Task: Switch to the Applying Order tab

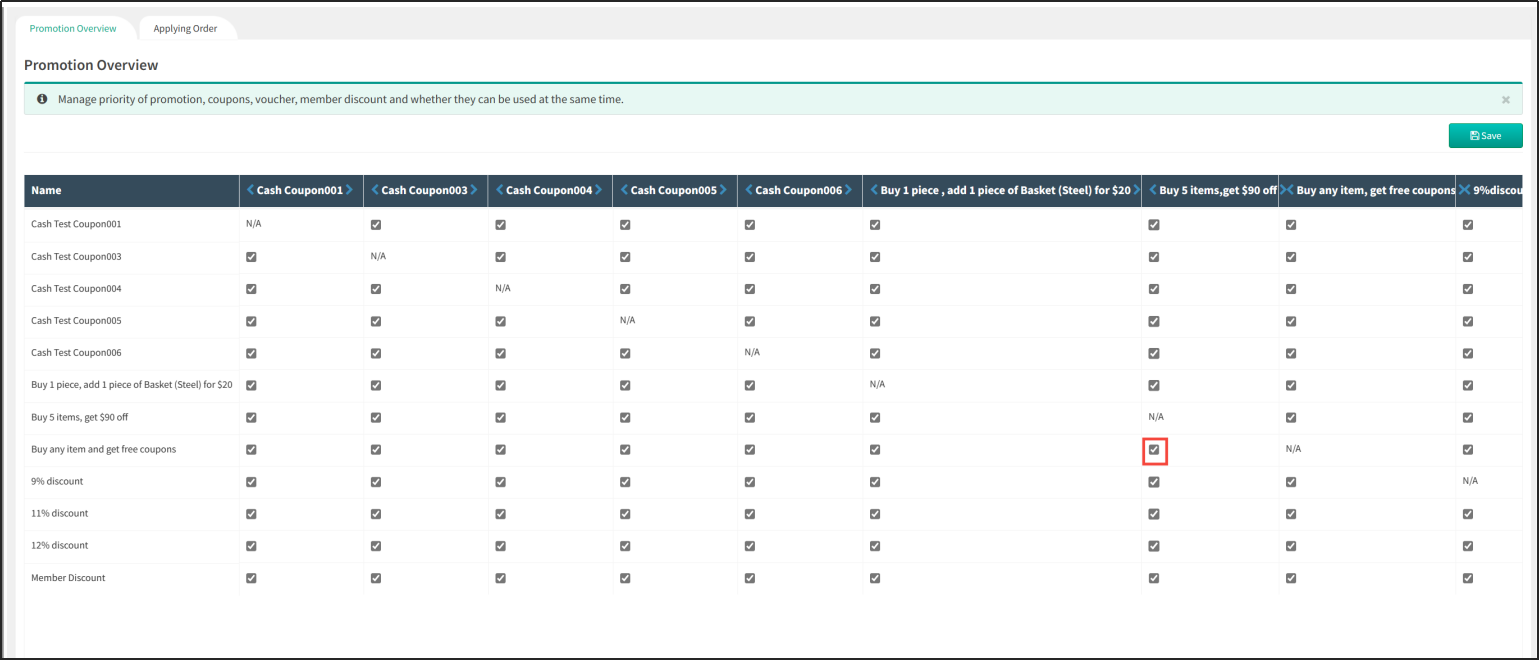Action: (185, 29)
